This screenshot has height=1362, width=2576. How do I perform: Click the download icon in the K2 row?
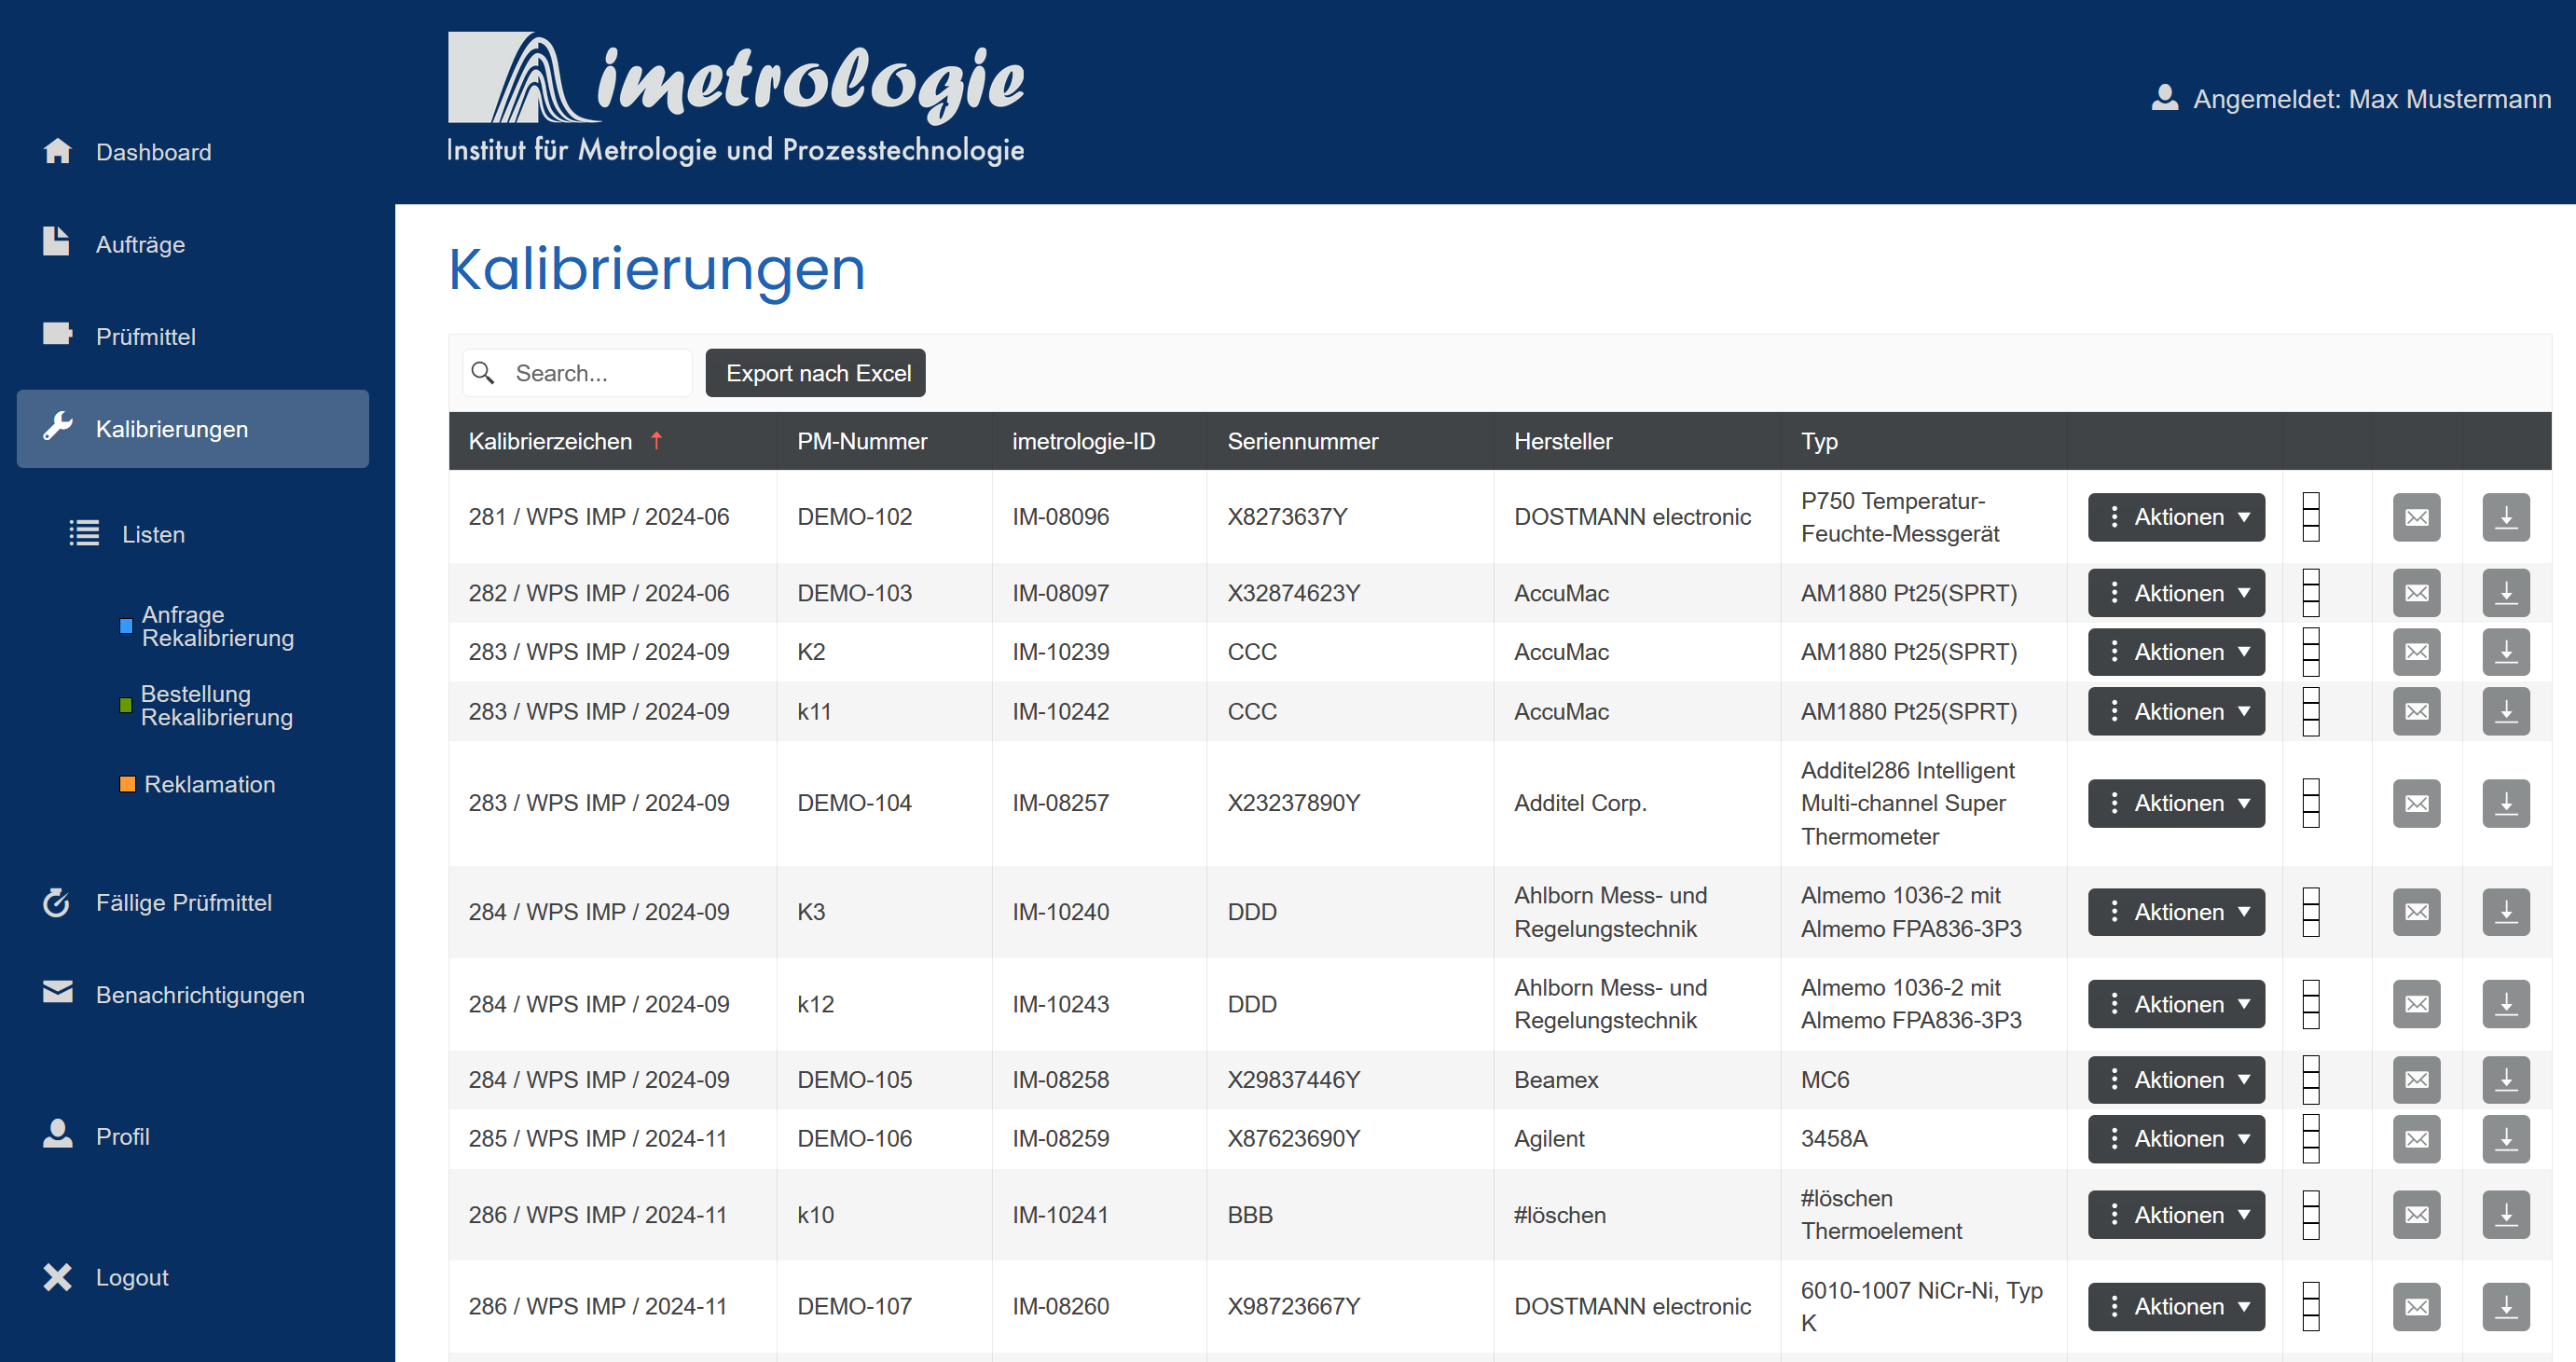point(2506,652)
